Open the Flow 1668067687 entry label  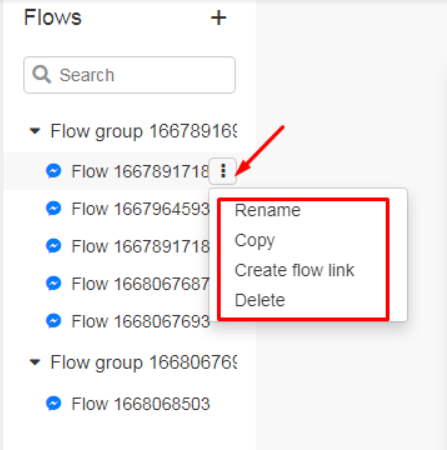coord(141,284)
